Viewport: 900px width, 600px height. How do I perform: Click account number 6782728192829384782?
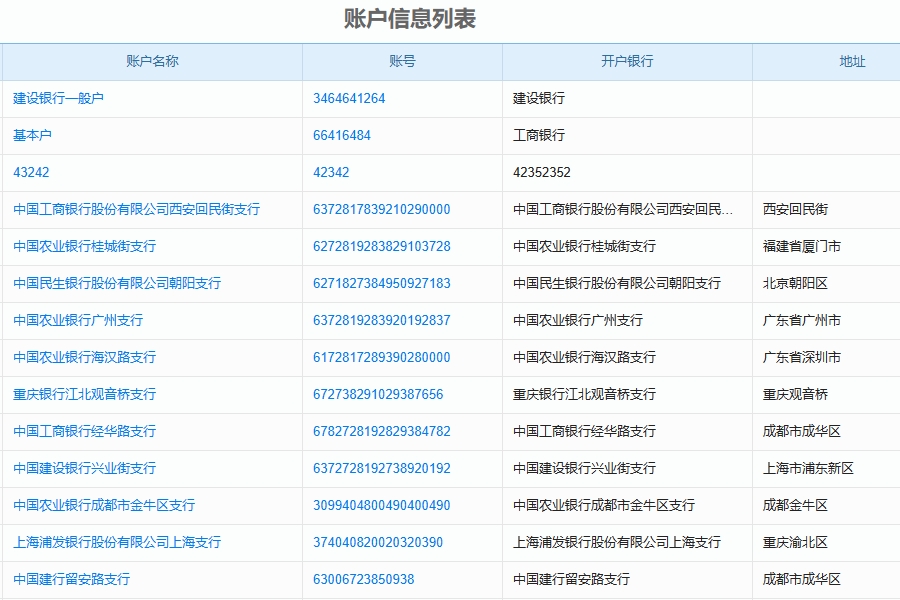point(382,431)
